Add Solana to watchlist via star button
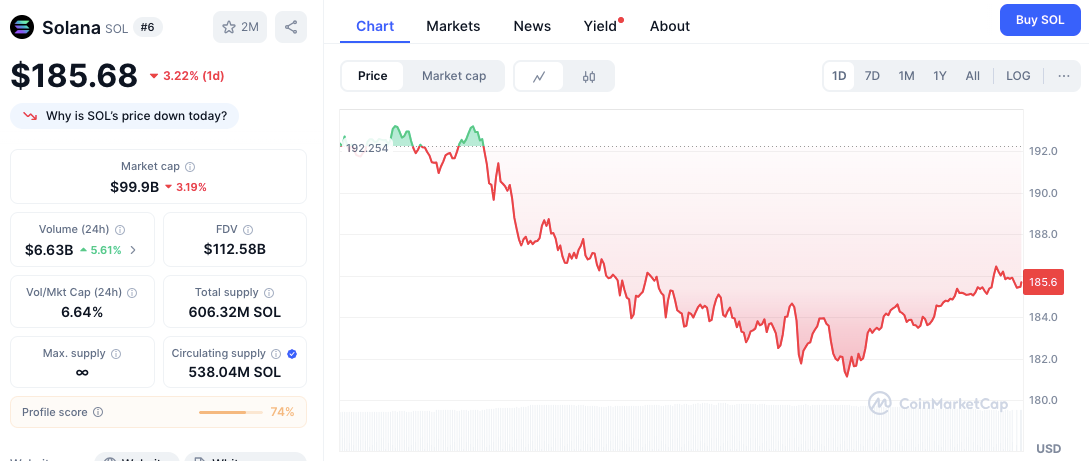Viewport: 1089px width, 461px height. point(240,27)
